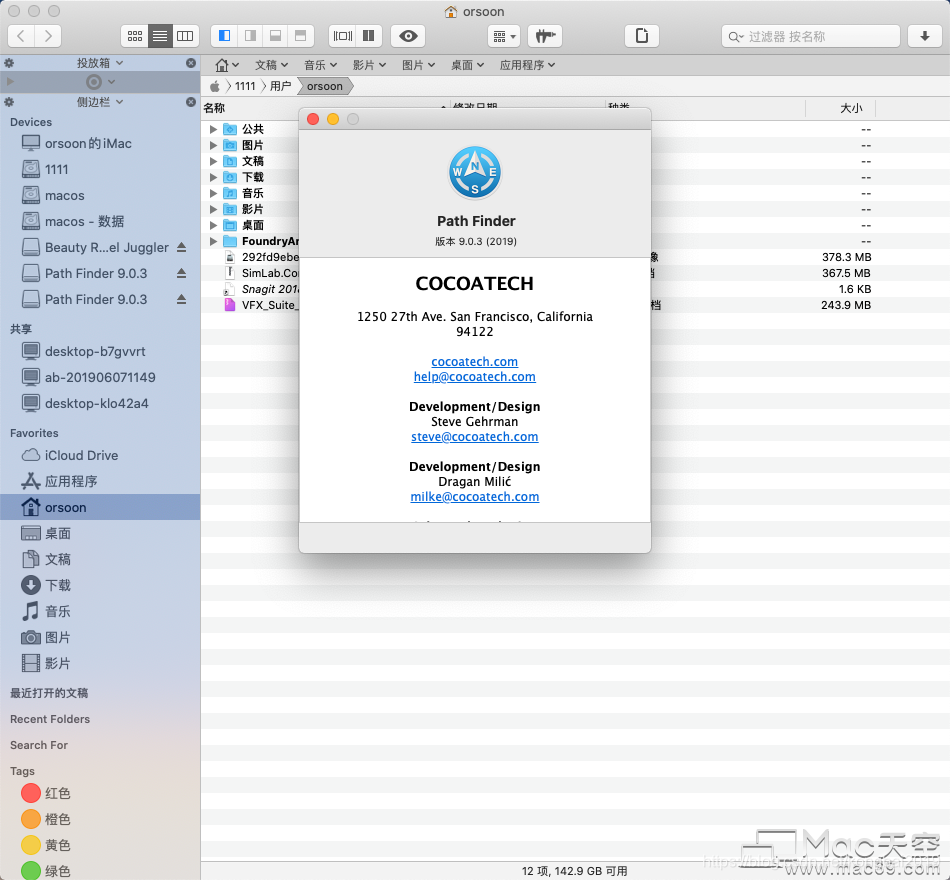Click the copy document toolbar icon

tap(642, 36)
